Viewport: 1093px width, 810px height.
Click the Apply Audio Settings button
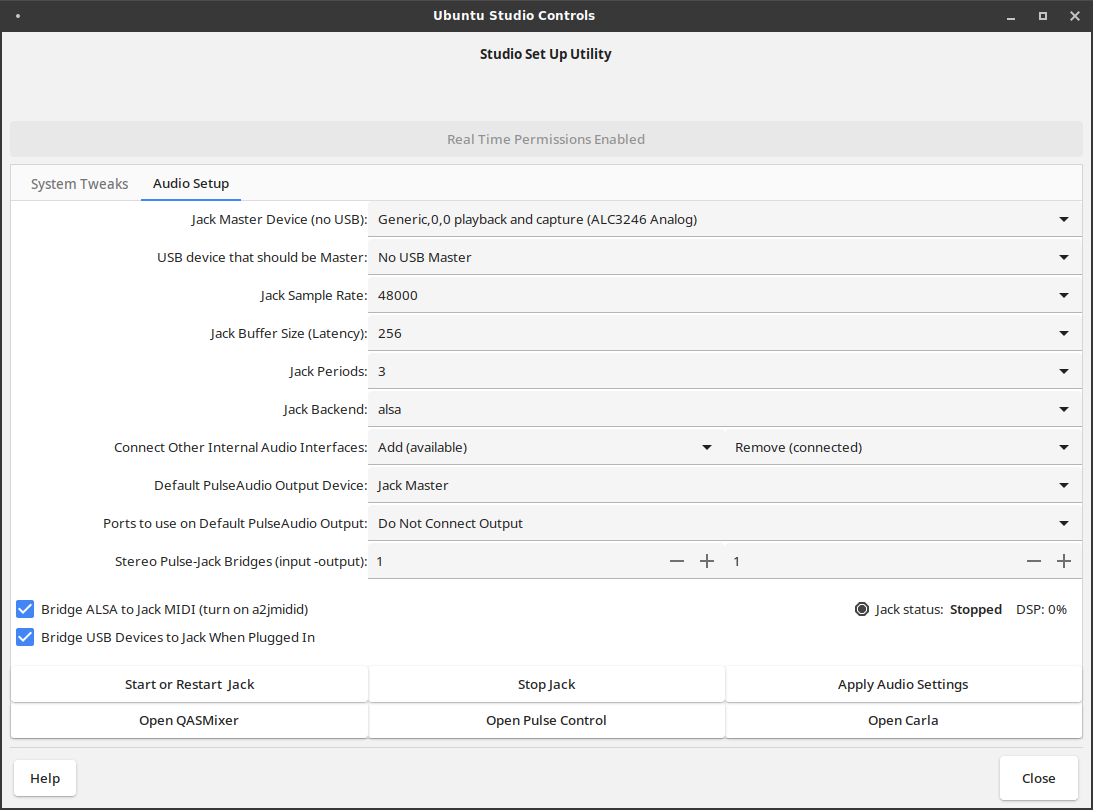903,685
